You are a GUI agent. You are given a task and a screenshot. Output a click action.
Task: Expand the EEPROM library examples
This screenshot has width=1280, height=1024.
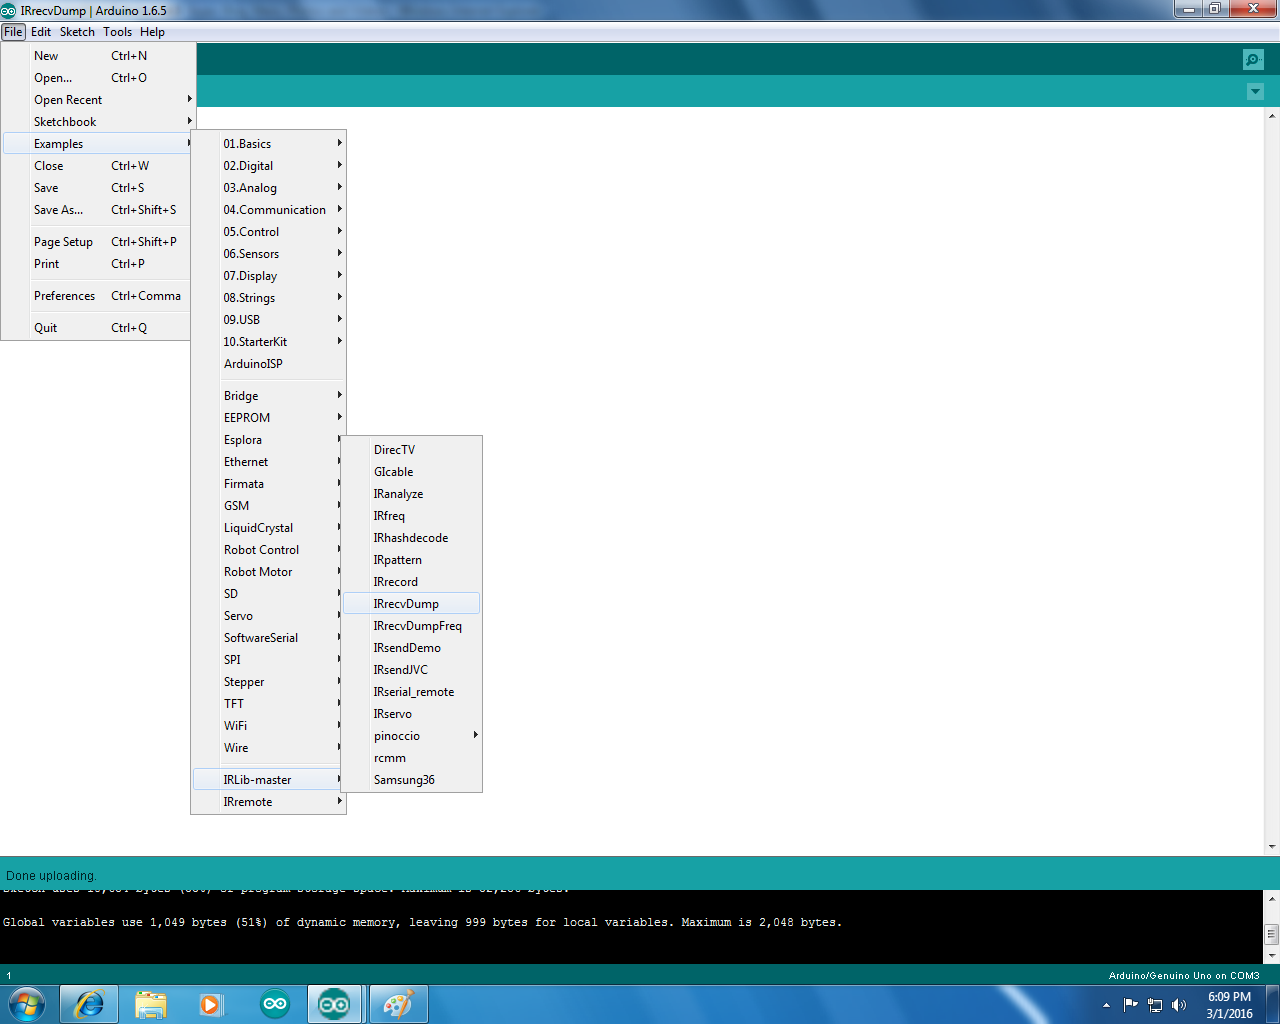point(269,418)
